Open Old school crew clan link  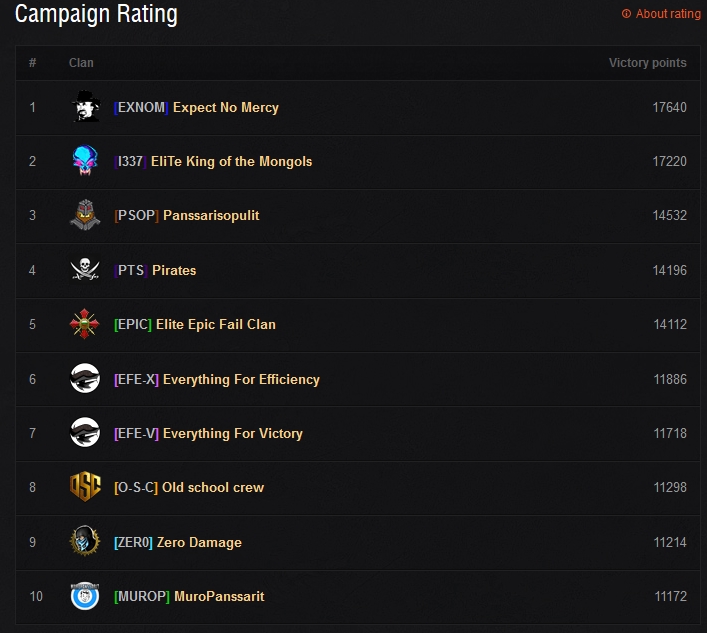click(213, 487)
